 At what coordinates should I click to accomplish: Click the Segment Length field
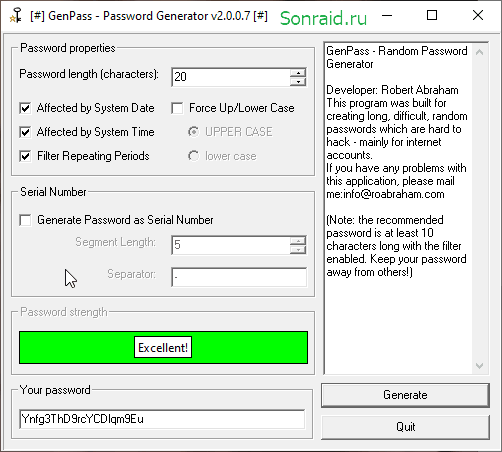231,245
